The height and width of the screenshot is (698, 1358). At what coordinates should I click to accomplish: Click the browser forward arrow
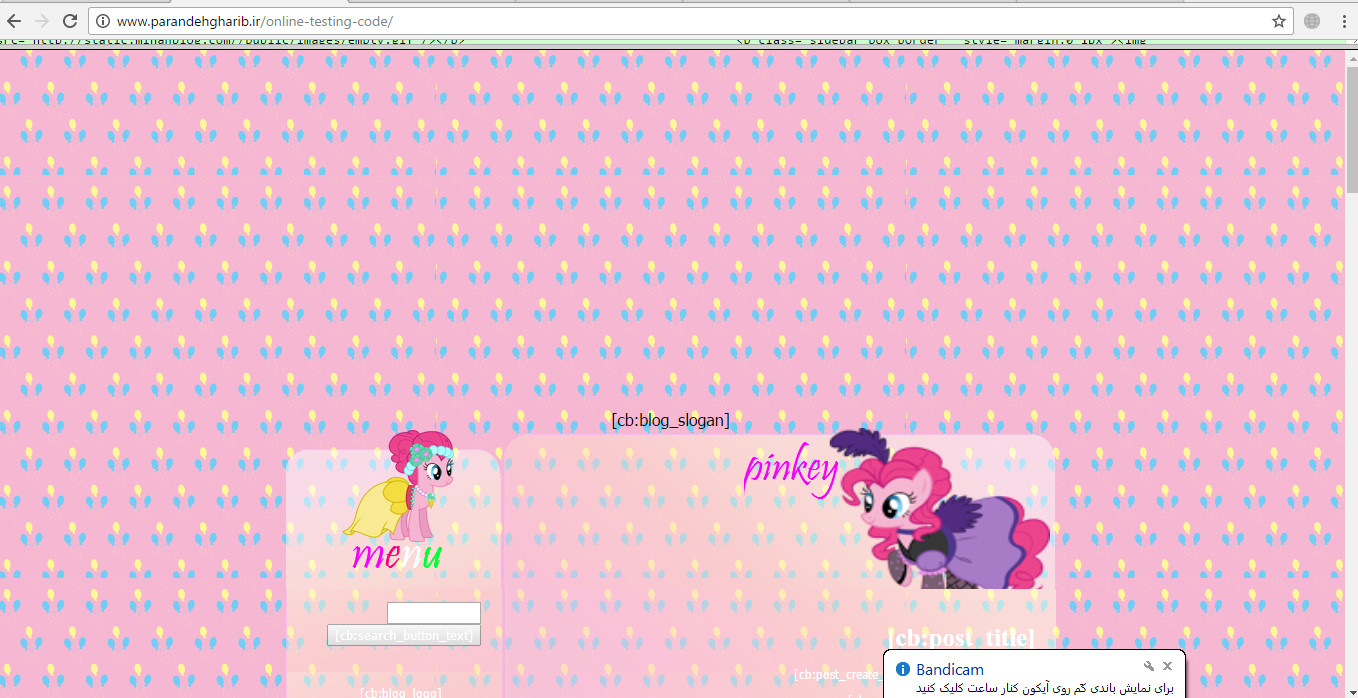coord(42,21)
